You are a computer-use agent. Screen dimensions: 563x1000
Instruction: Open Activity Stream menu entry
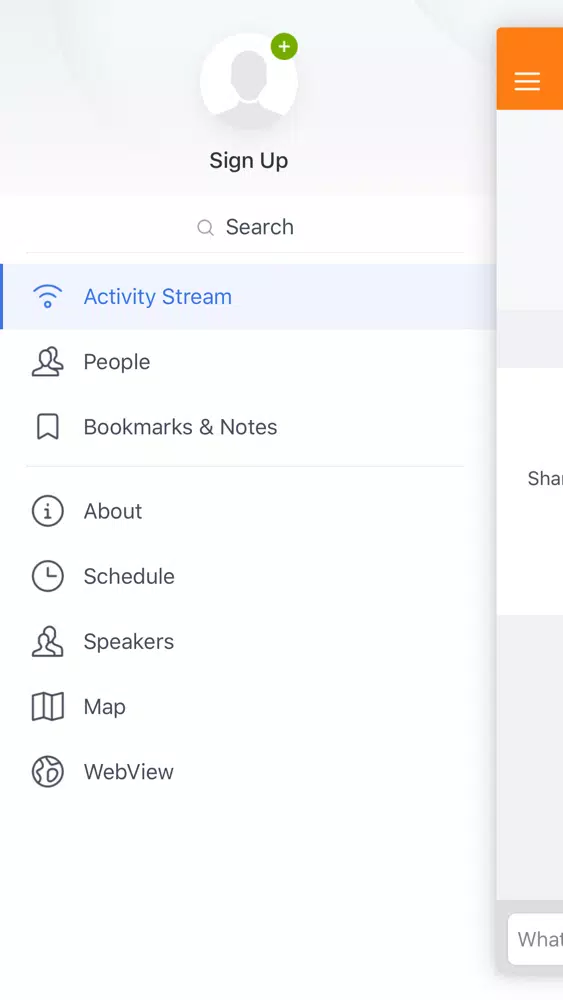click(248, 297)
